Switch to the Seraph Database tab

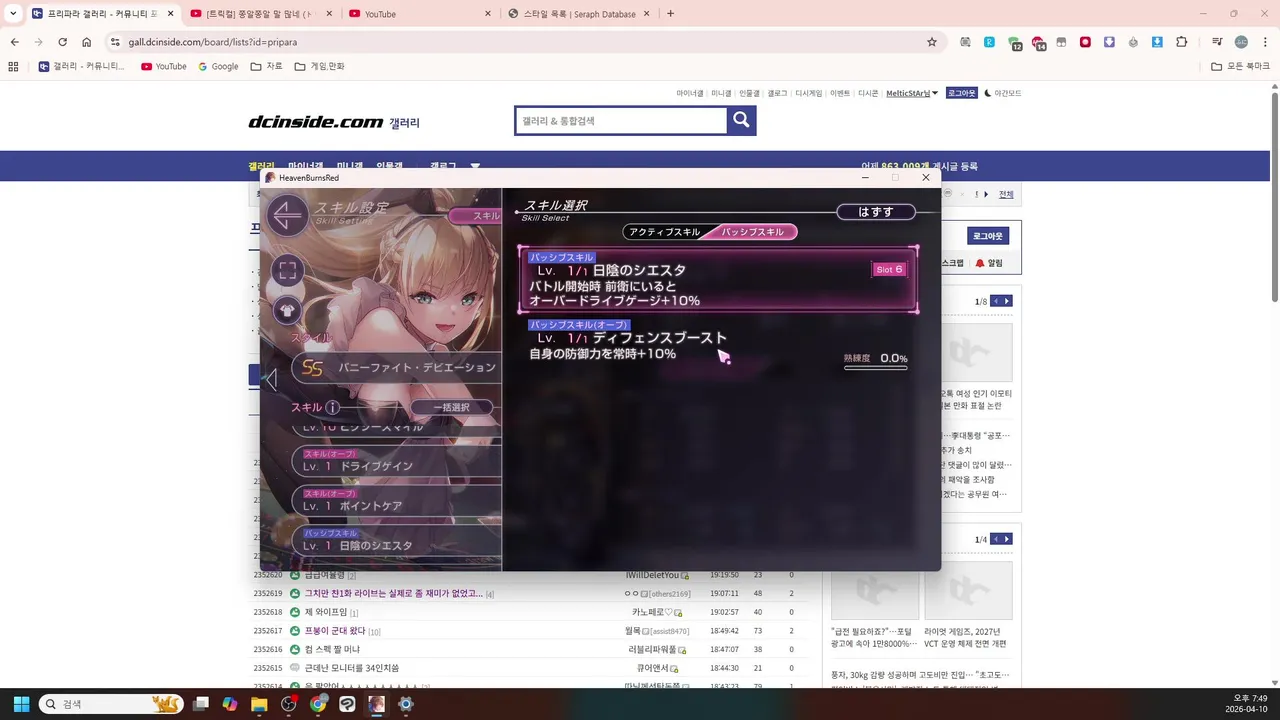click(578, 14)
